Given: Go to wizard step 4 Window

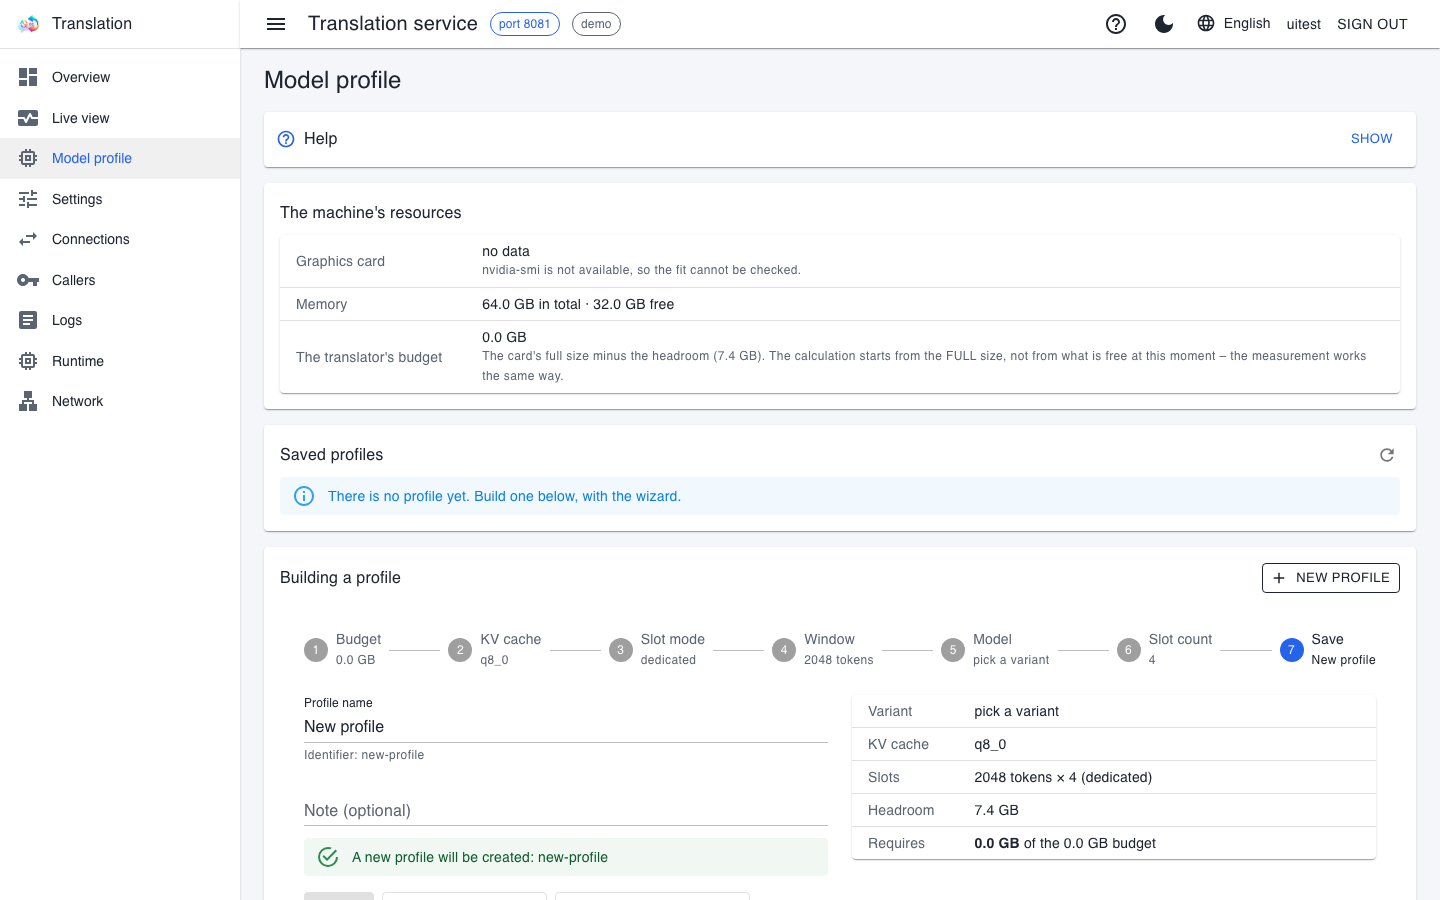Looking at the screenshot, I should [823, 649].
